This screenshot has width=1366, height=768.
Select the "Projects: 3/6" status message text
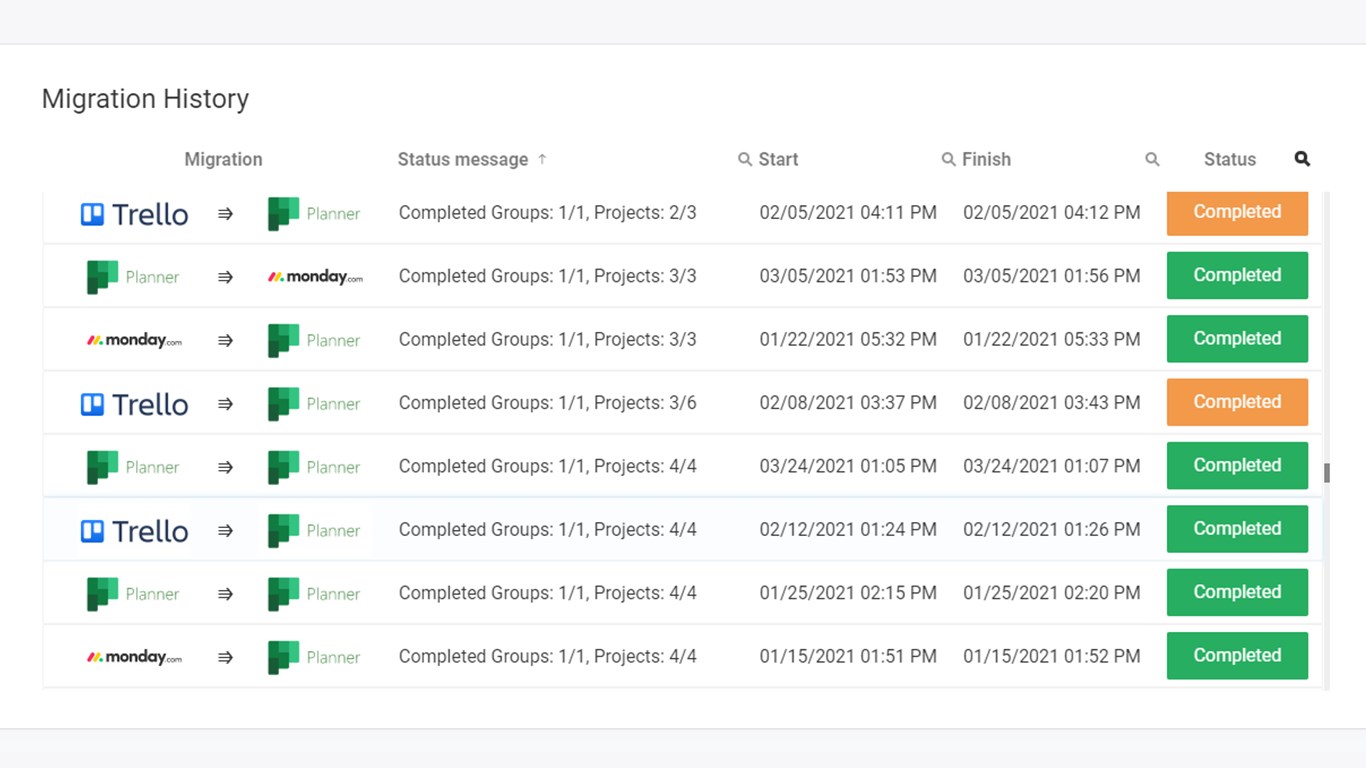coord(645,403)
